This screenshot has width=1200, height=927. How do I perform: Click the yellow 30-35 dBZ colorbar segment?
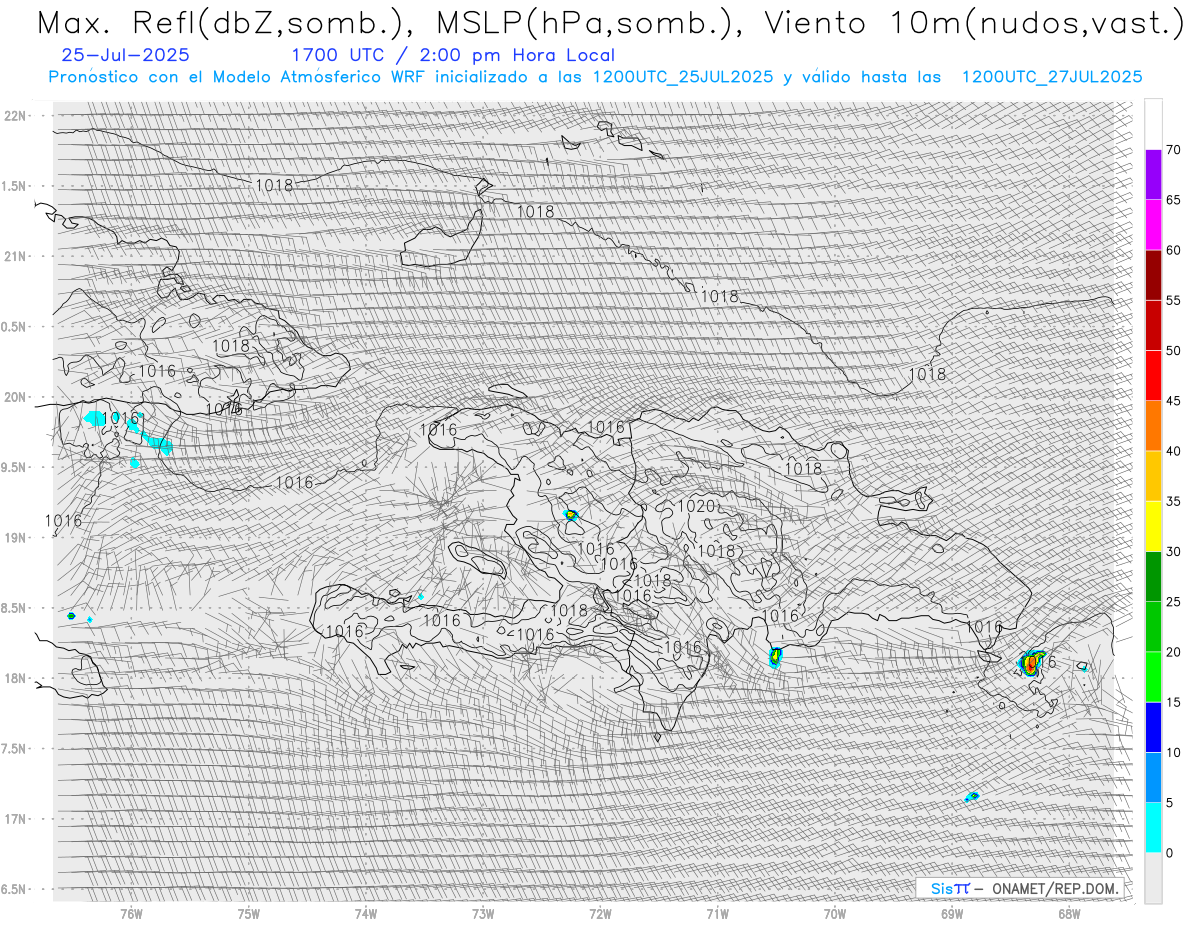1153,526
